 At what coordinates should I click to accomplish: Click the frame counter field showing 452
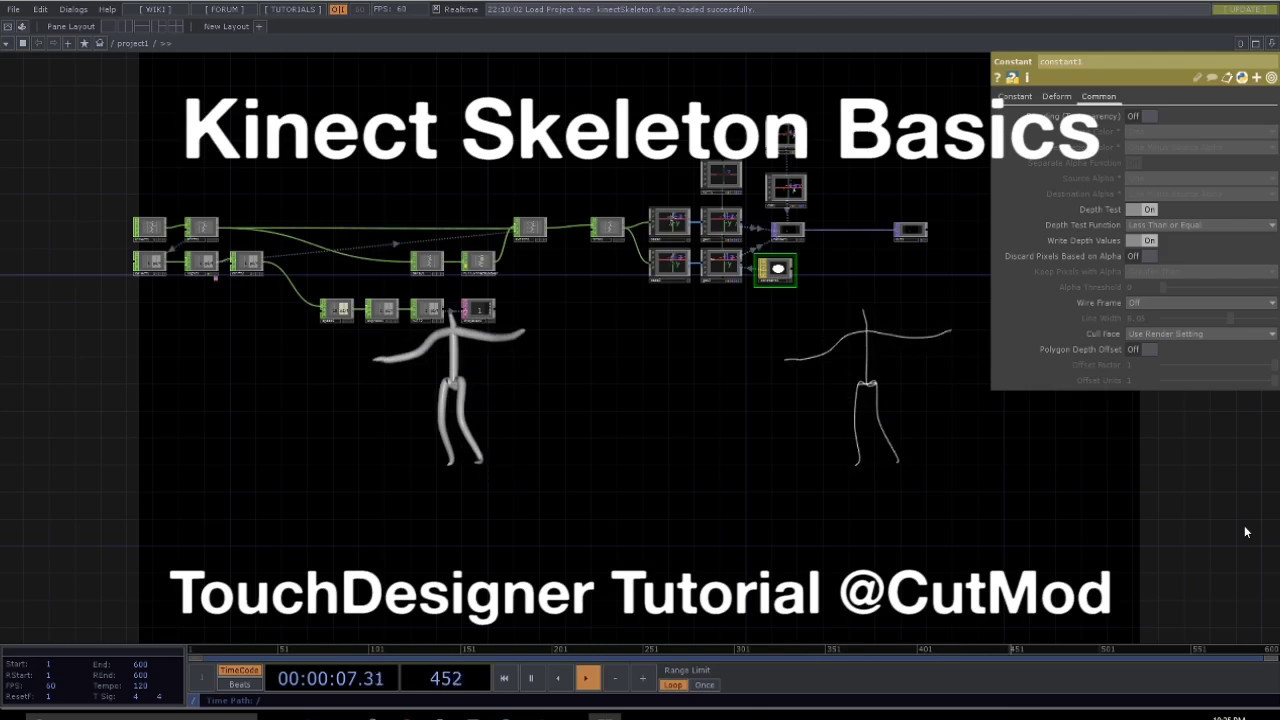pyautogui.click(x=445, y=678)
